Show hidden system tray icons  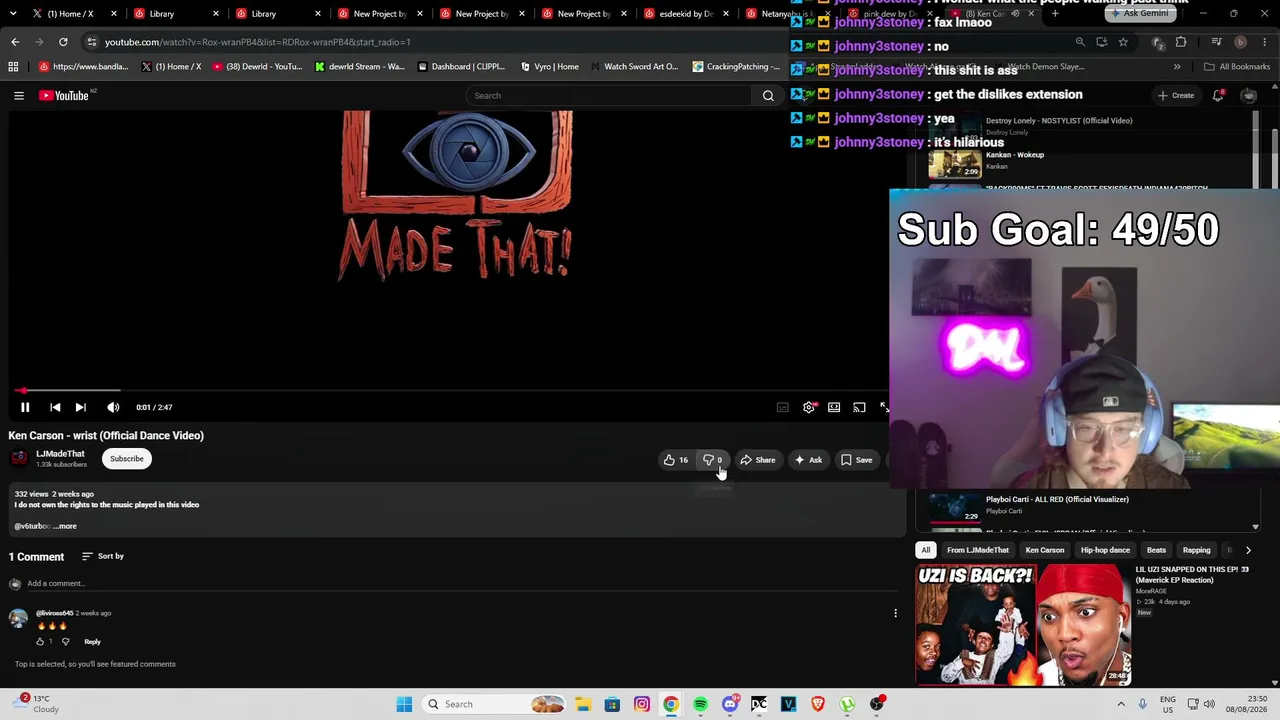pyautogui.click(x=1120, y=704)
